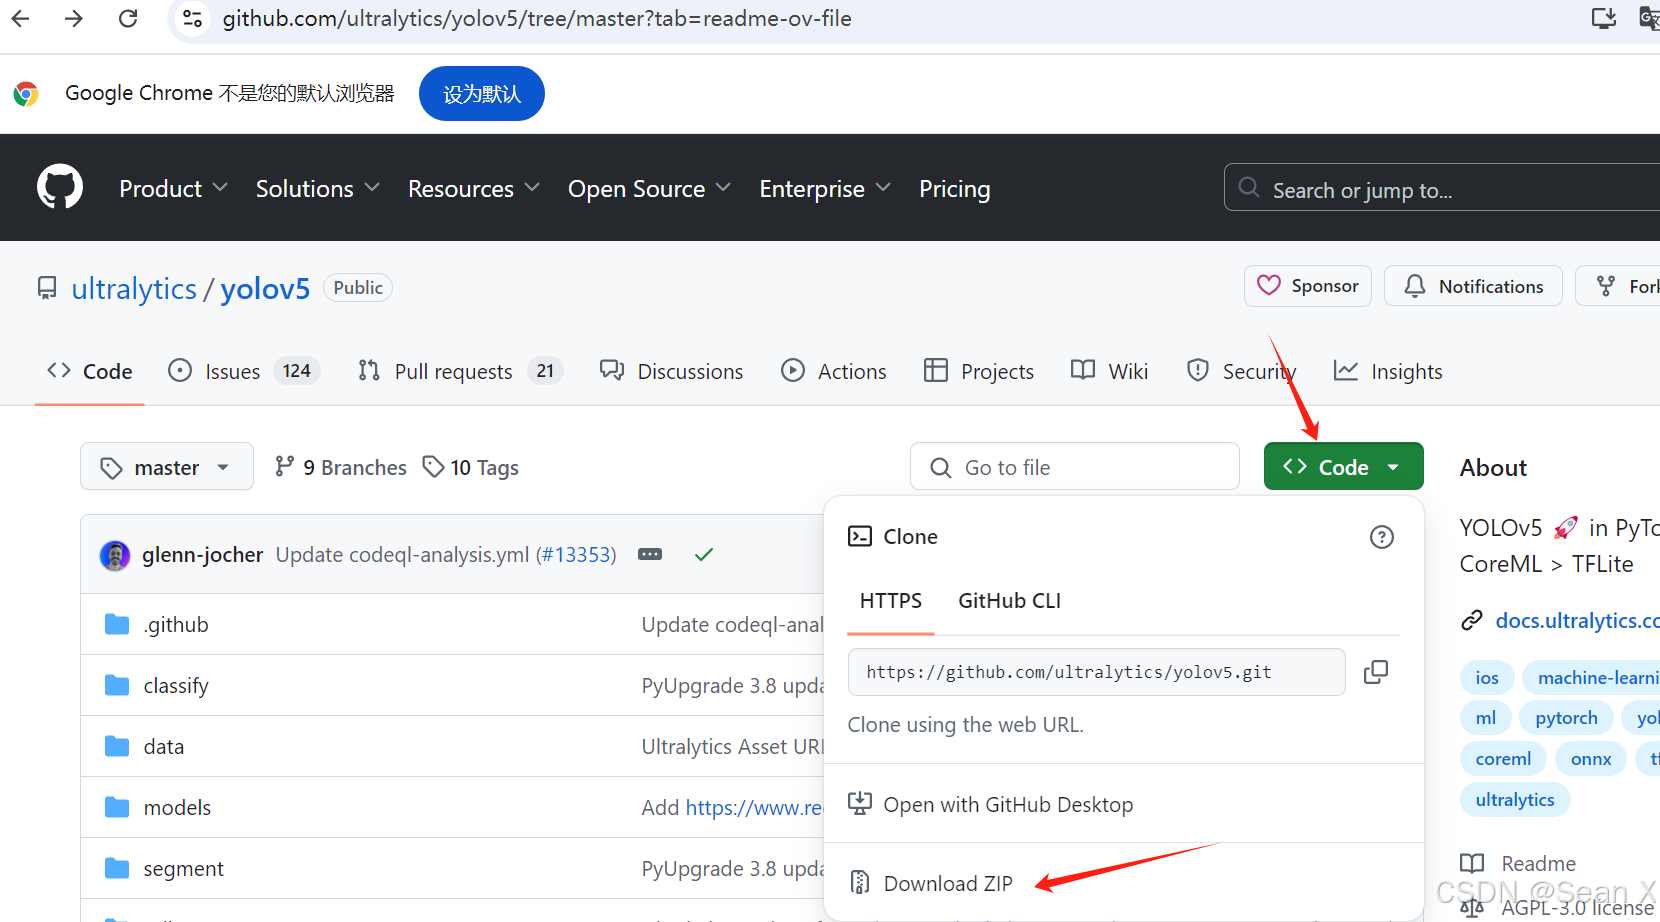
Task: Click Open with GitHub Desktop
Action: 1008,804
